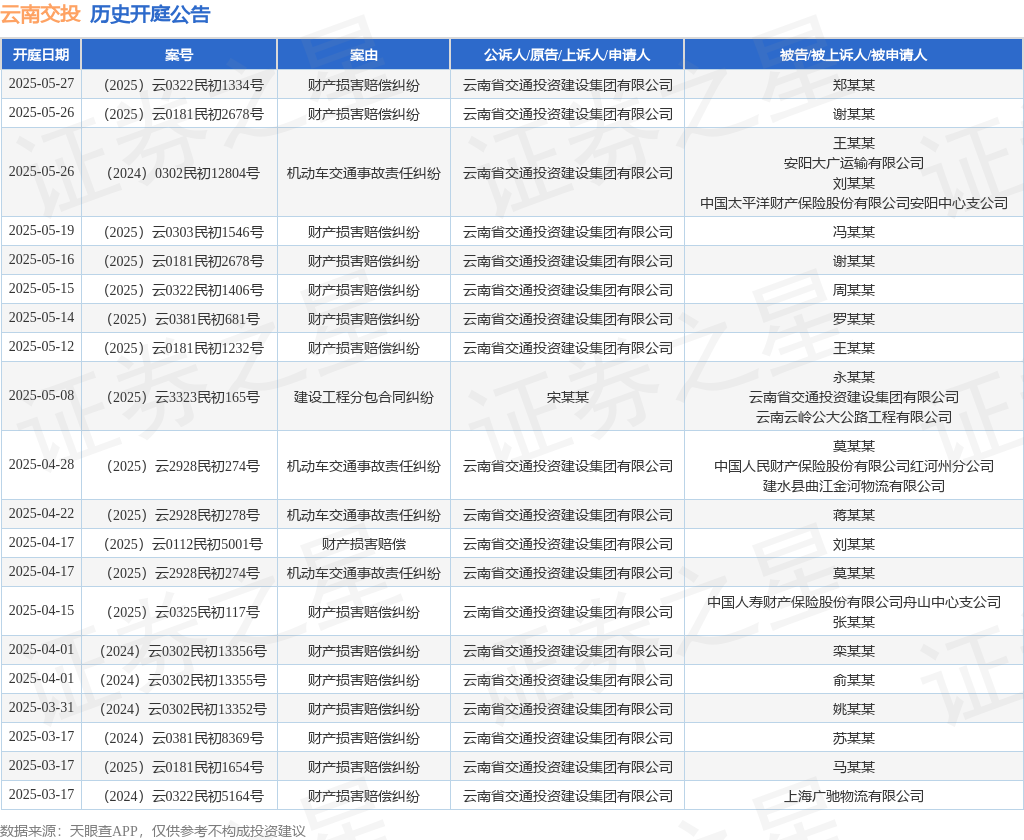Select date cell 2025-05-19

(x=41, y=231)
